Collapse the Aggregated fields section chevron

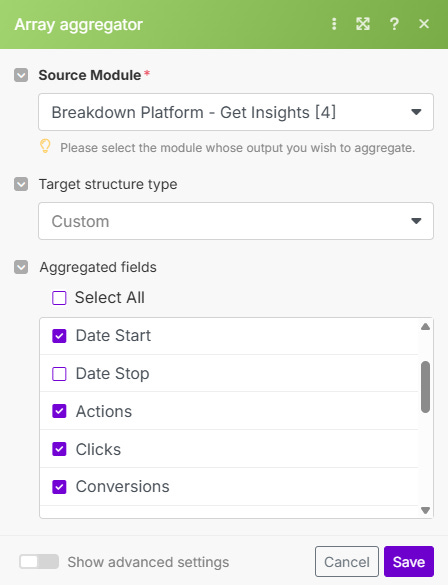click(21, 267)
